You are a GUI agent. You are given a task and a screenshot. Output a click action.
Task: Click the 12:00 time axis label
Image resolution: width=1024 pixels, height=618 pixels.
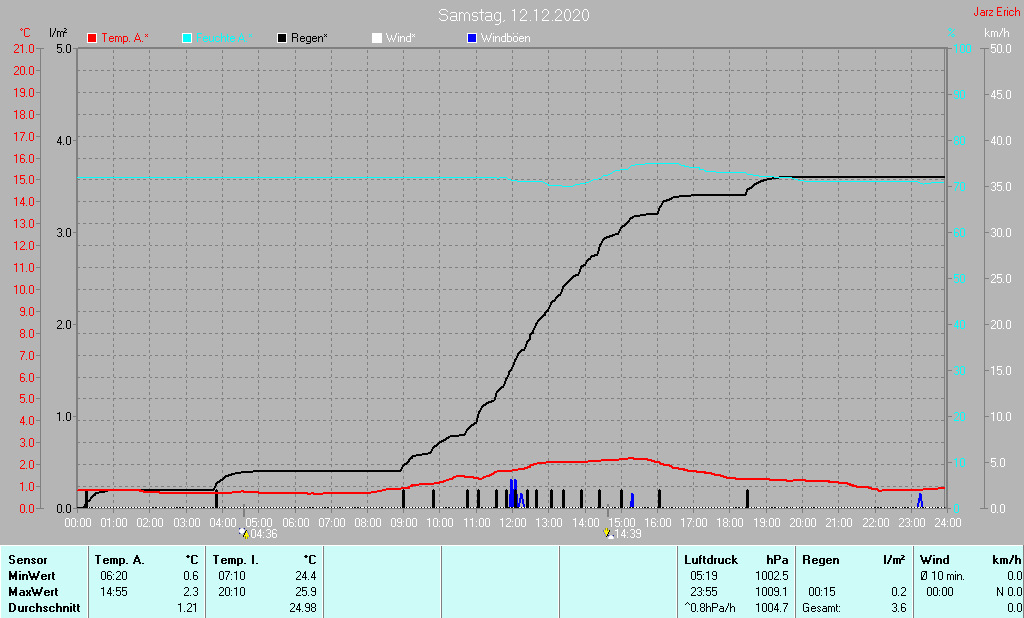point(513,522)
